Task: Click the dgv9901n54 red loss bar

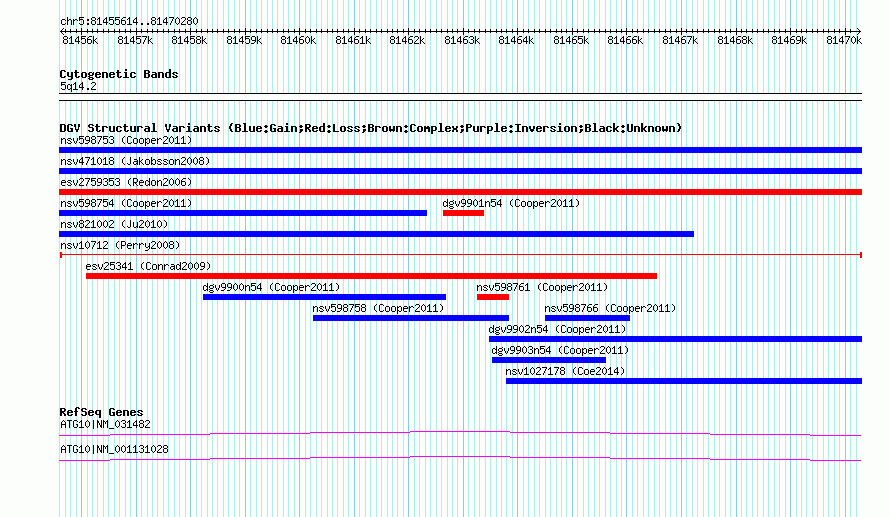Action: (x=463, y=213)
